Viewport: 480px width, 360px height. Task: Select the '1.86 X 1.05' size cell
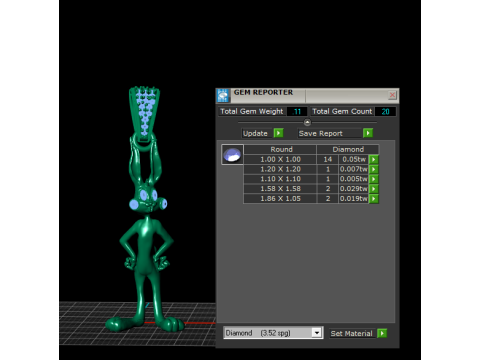point(280,199)
